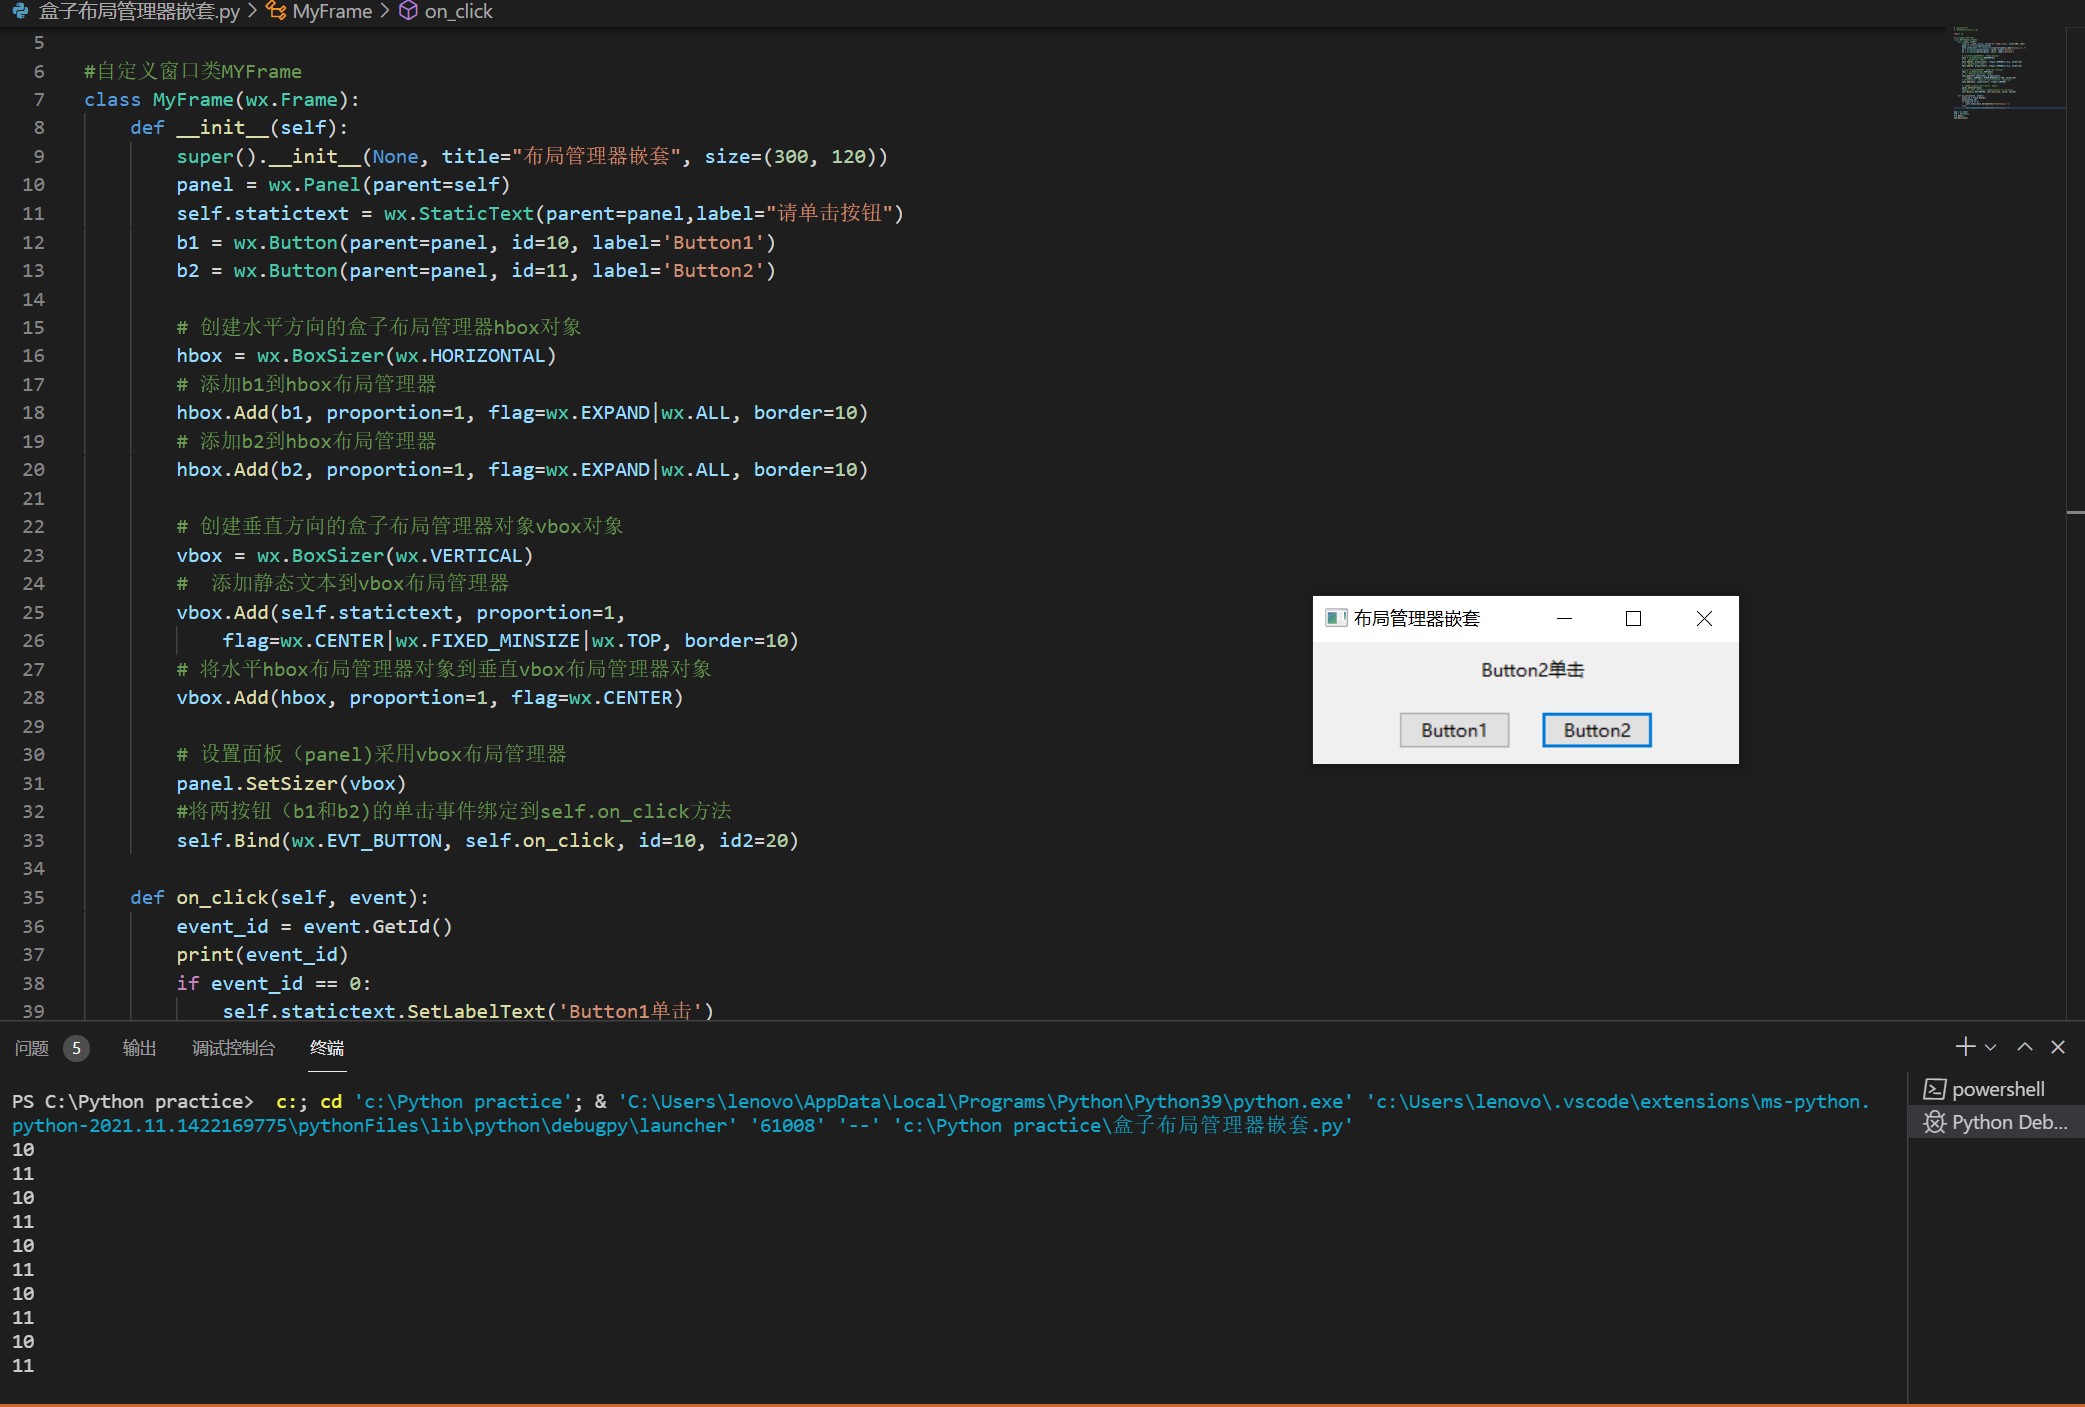This screenshot has height=1407, width=2085.
Task: Select the 终端 terminal tab
Action: (327, 1048)
